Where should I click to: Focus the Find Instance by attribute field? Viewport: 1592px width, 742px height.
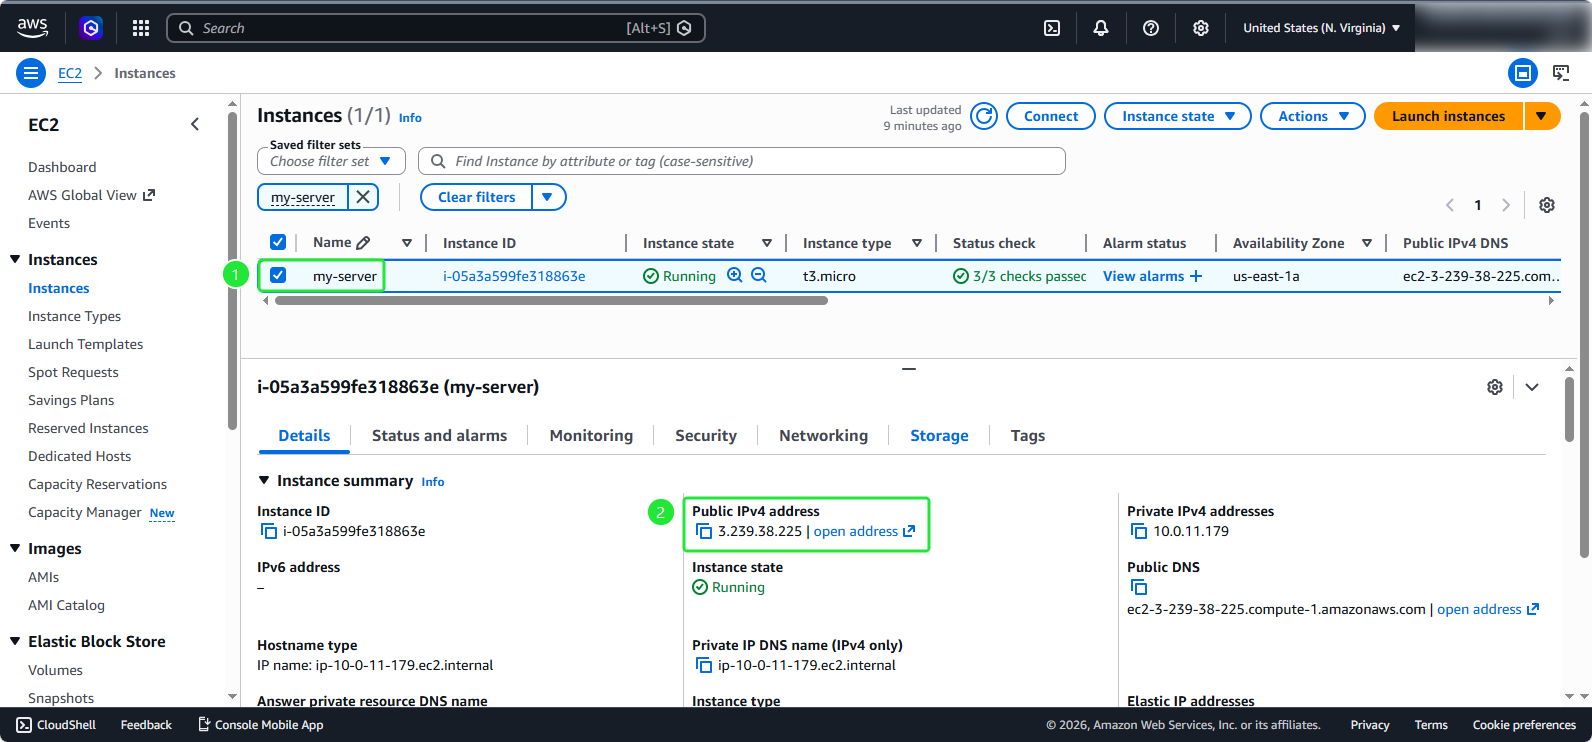(x=742, y=161)
